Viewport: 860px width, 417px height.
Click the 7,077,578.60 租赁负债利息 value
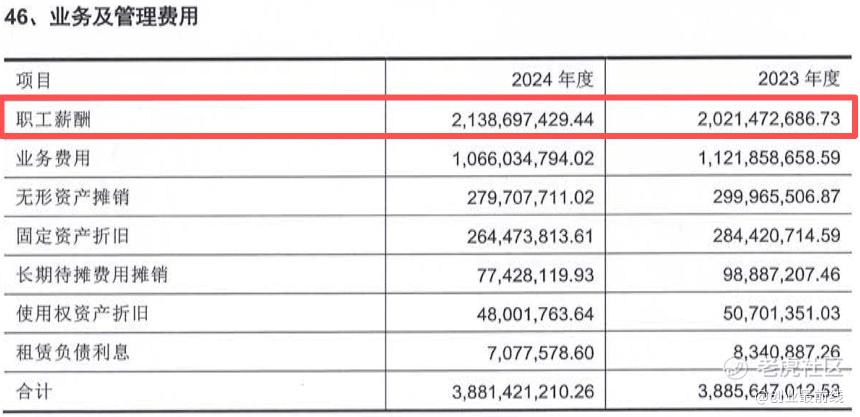point(540,352)
